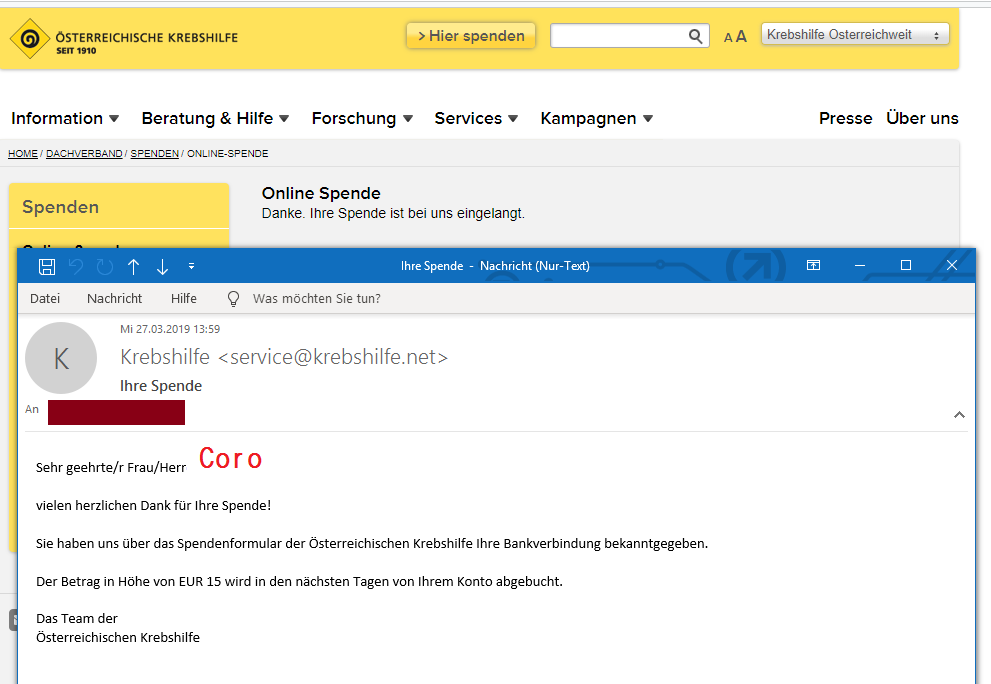The height and width of the screenshot is (684, 991).
Task: Go to previous item with up arrow
Action: pos(133,267)
